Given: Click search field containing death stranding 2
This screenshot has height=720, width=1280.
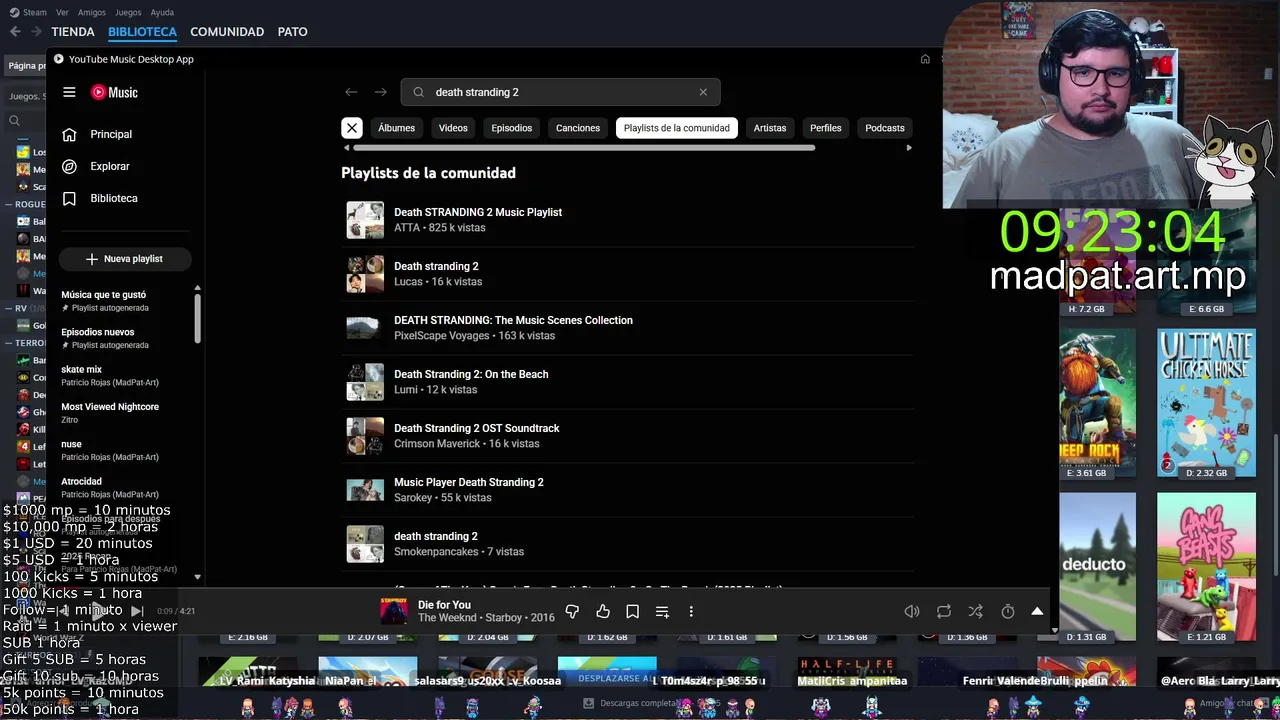Looking at the screenshot, I should tap(560, 92).
